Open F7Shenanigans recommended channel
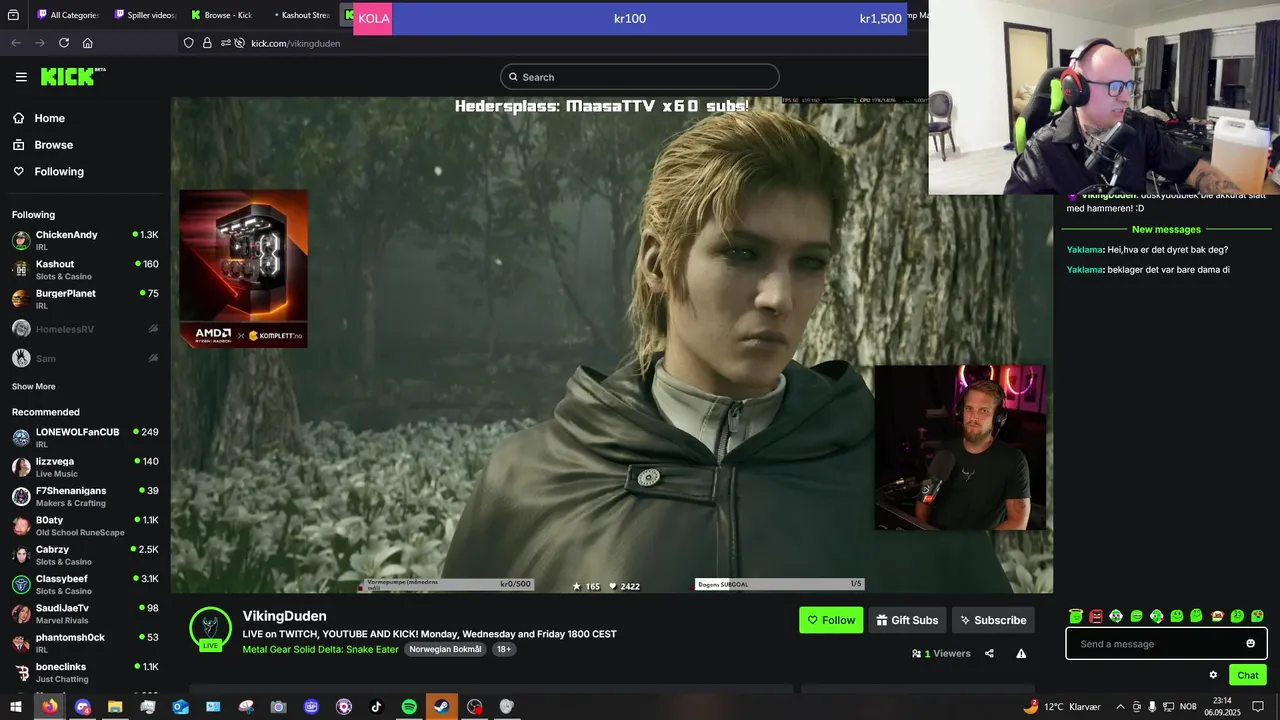Screen dimensions: 1280x720 point(85,496)
